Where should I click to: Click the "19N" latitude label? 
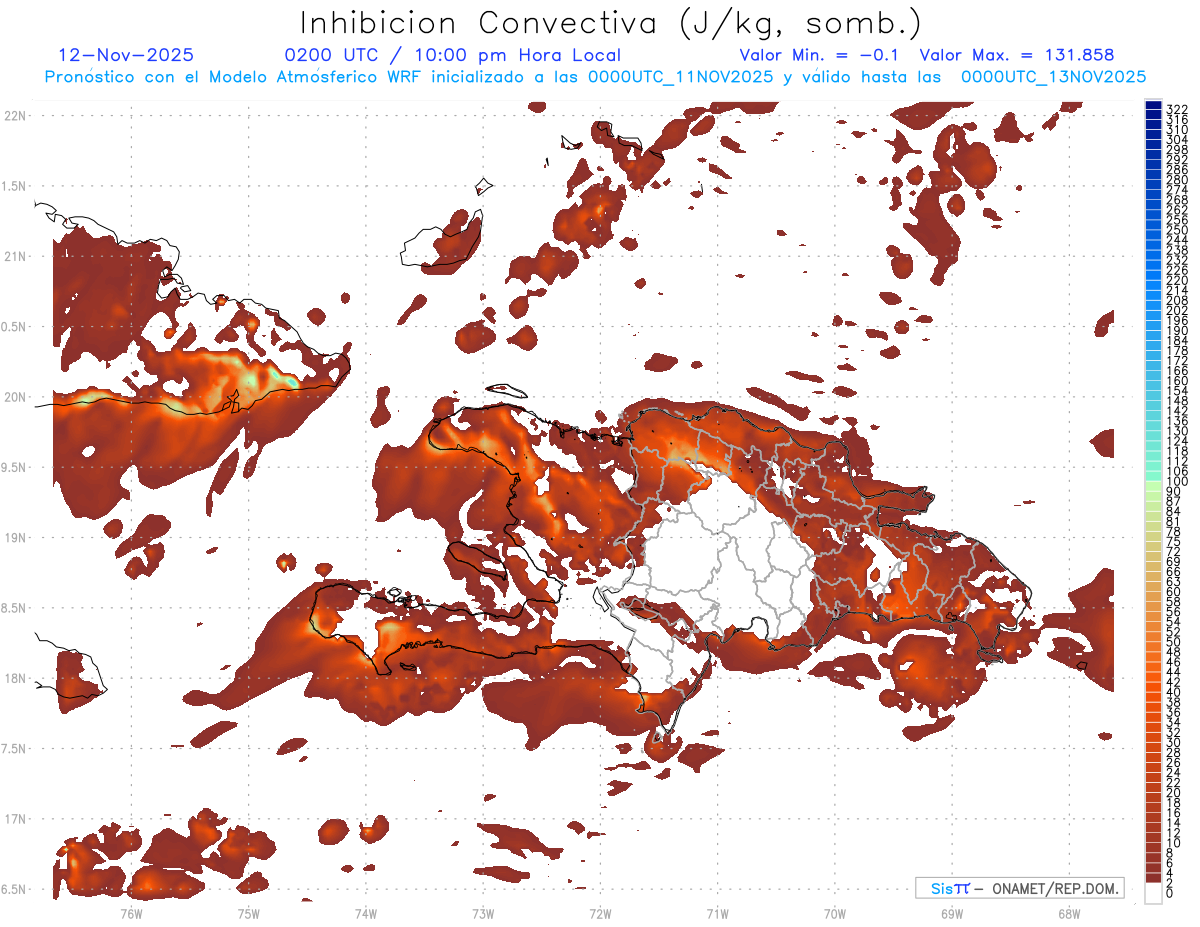point(16,538)
